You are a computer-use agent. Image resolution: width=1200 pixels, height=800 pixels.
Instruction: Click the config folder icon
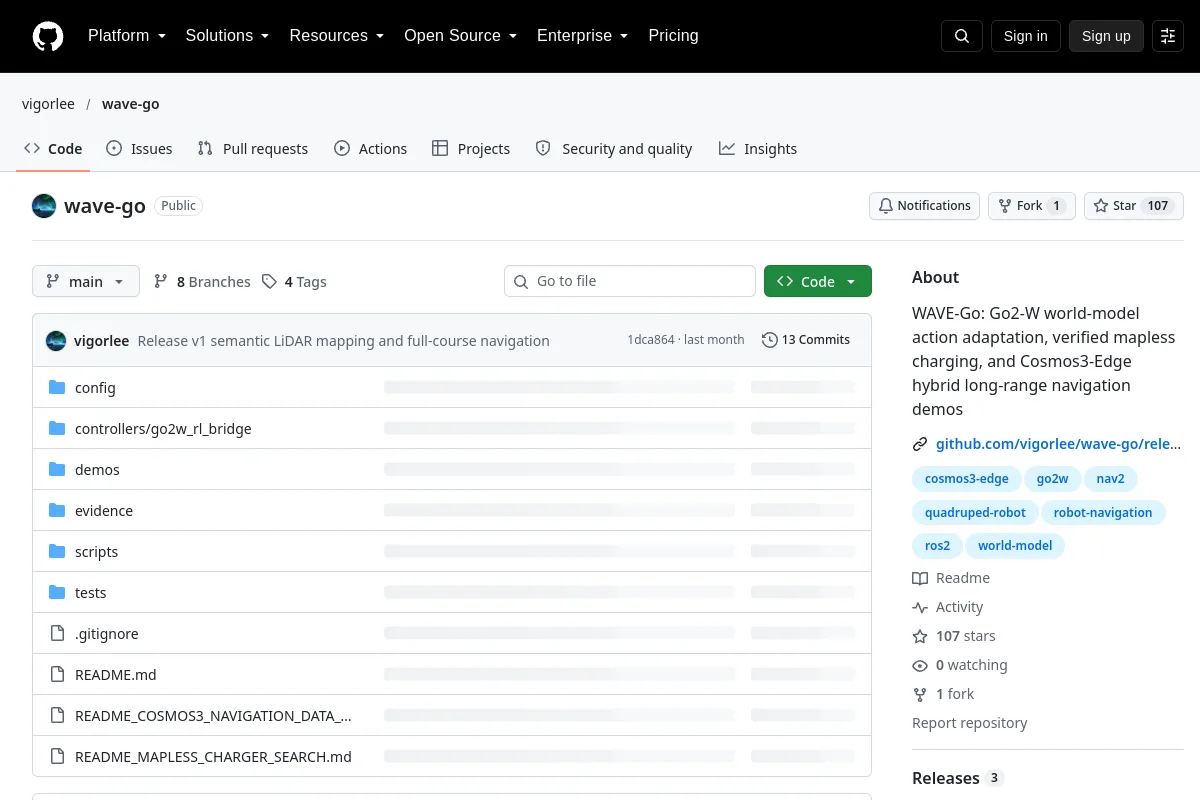tap(57, 388)
